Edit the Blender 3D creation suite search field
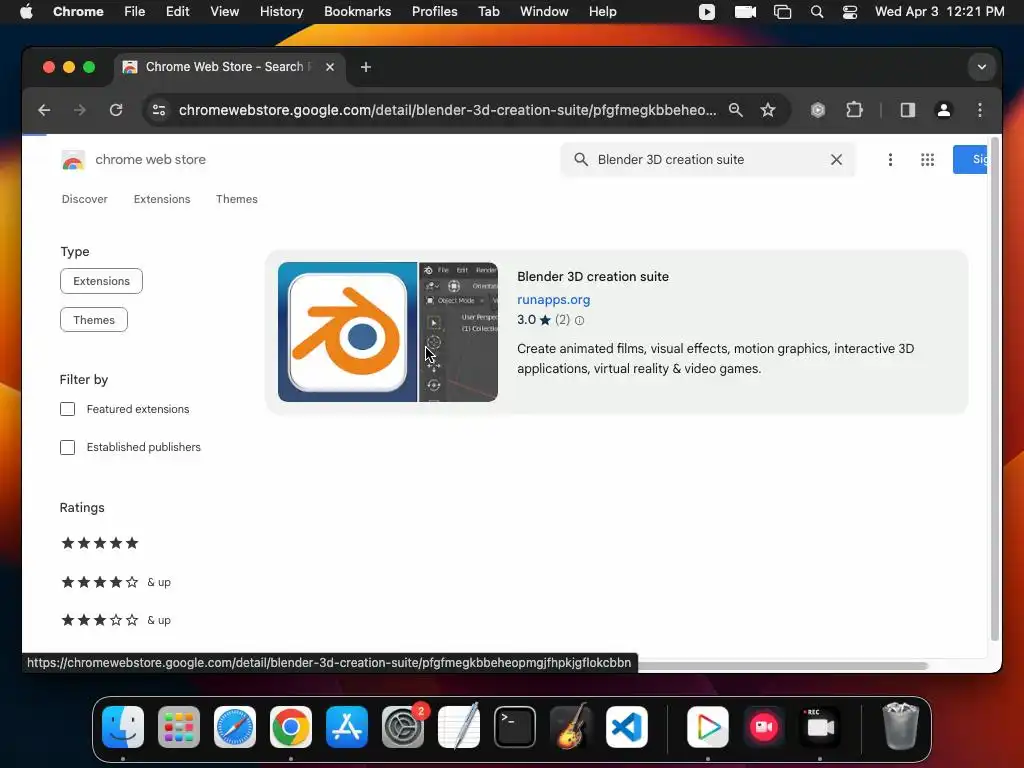Image resolution: width=1024 pixels, height=768 pixels. [709, 160]
